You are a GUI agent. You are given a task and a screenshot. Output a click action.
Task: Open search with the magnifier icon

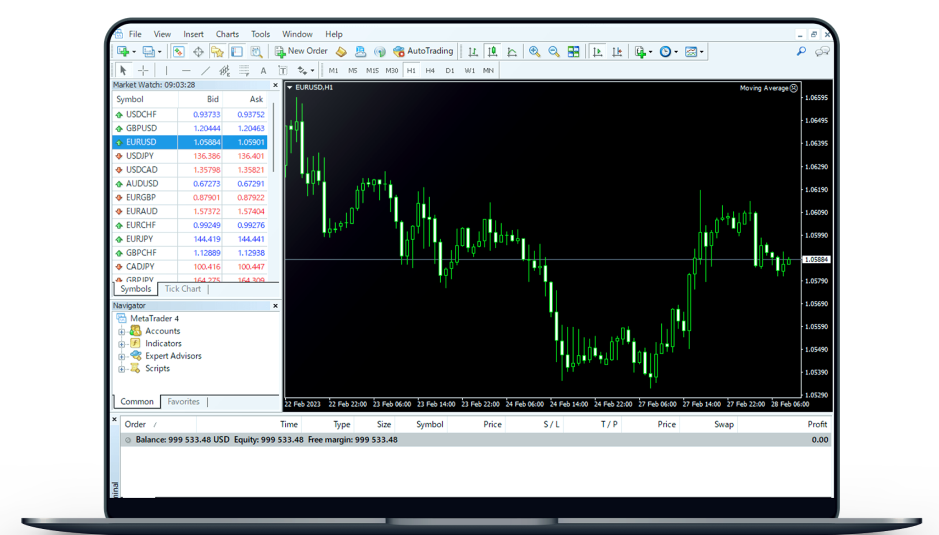(801, 52)
